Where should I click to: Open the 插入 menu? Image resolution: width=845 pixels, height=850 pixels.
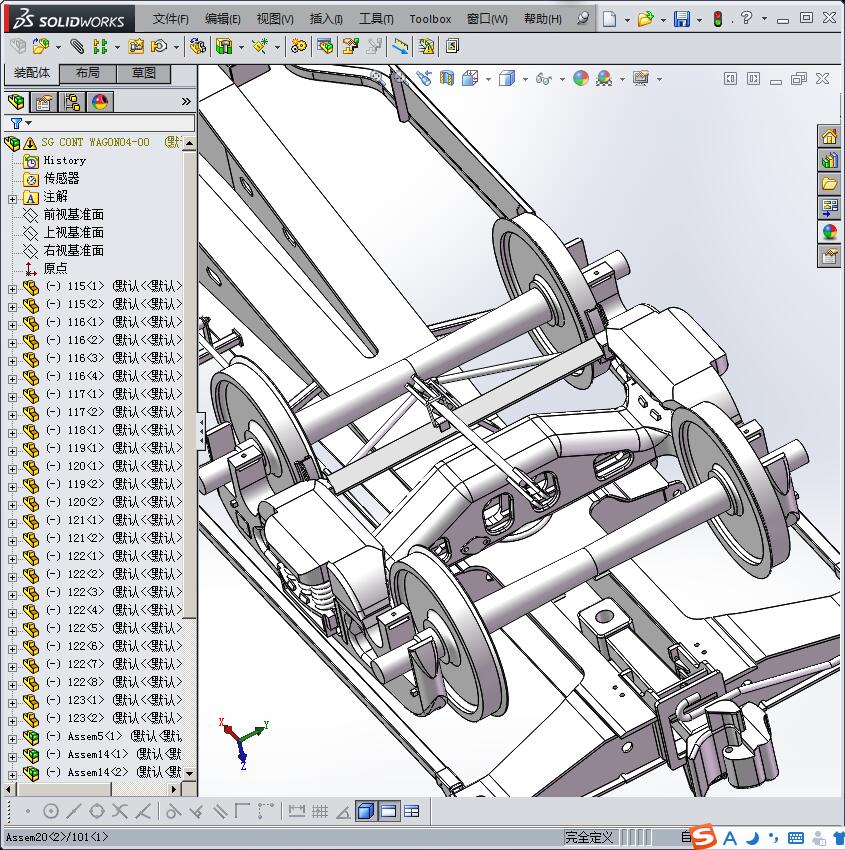[326, 19]
